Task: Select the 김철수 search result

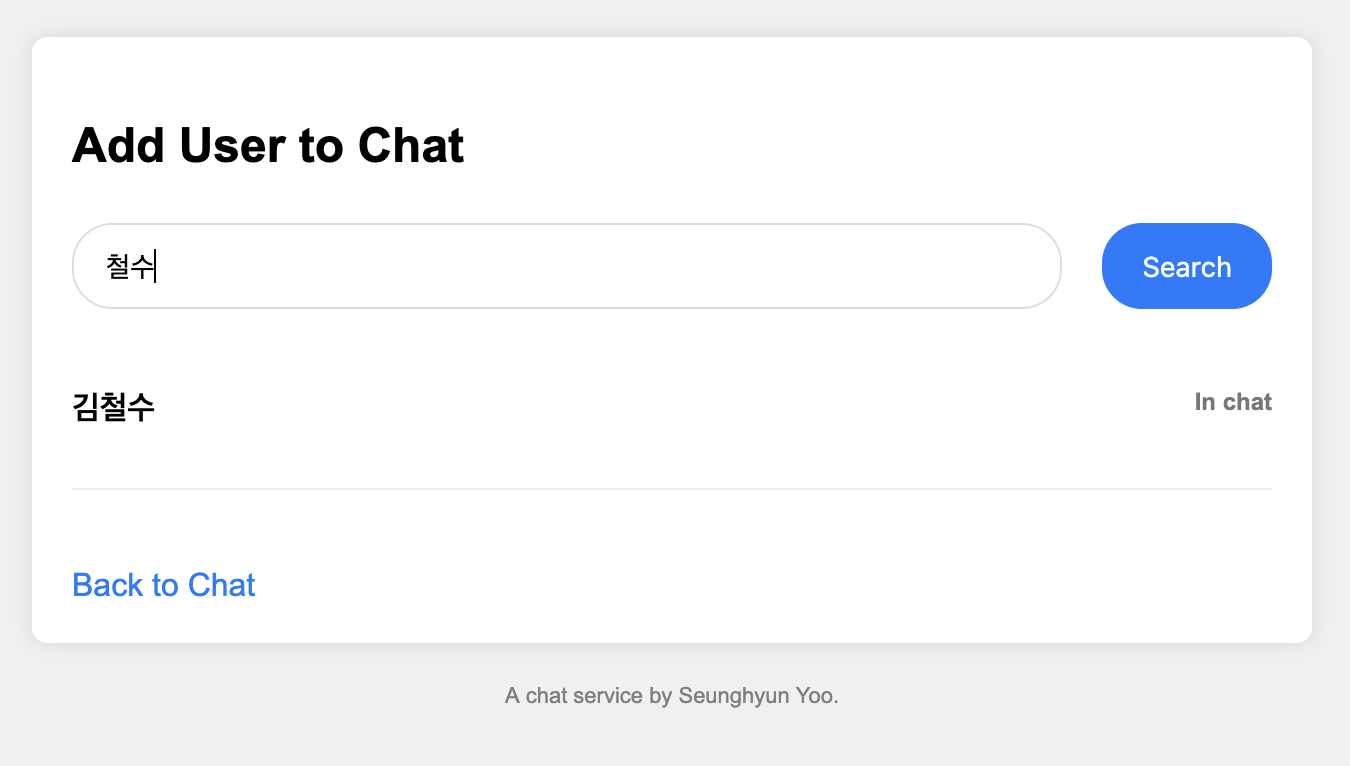Action: coord(114,407)
